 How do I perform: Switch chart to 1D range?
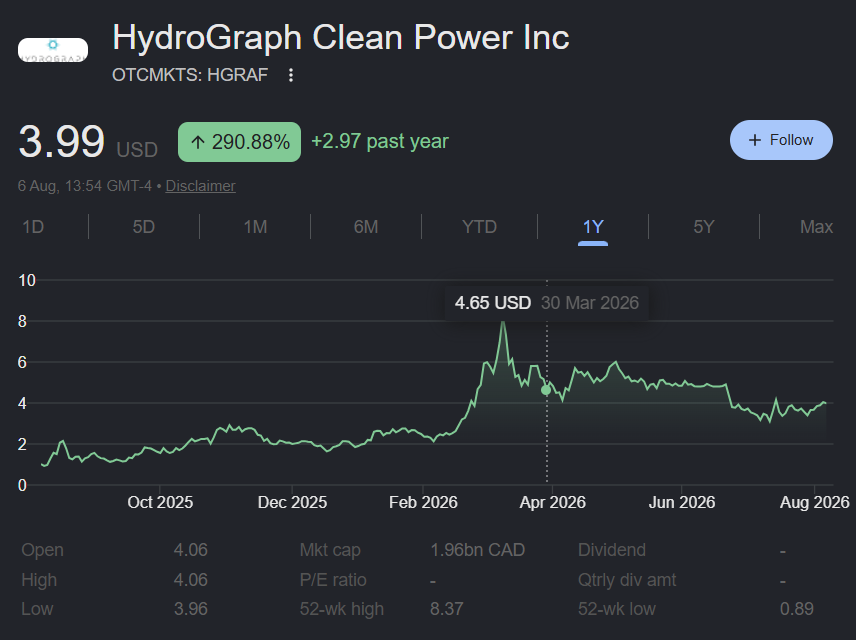pyautogui.click(x=33, y=227)
